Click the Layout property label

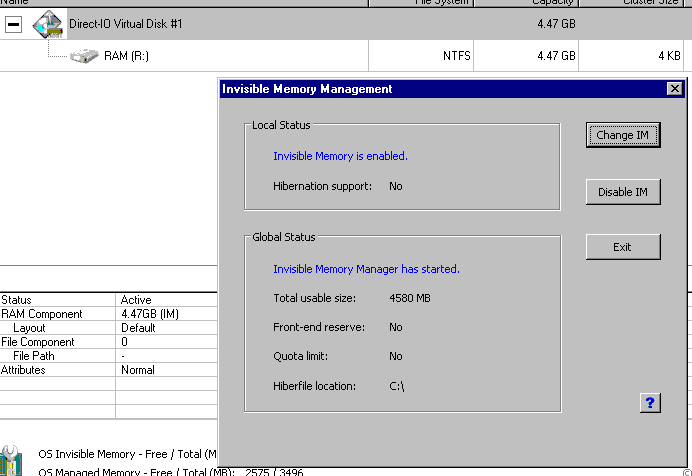coord(29,328)
